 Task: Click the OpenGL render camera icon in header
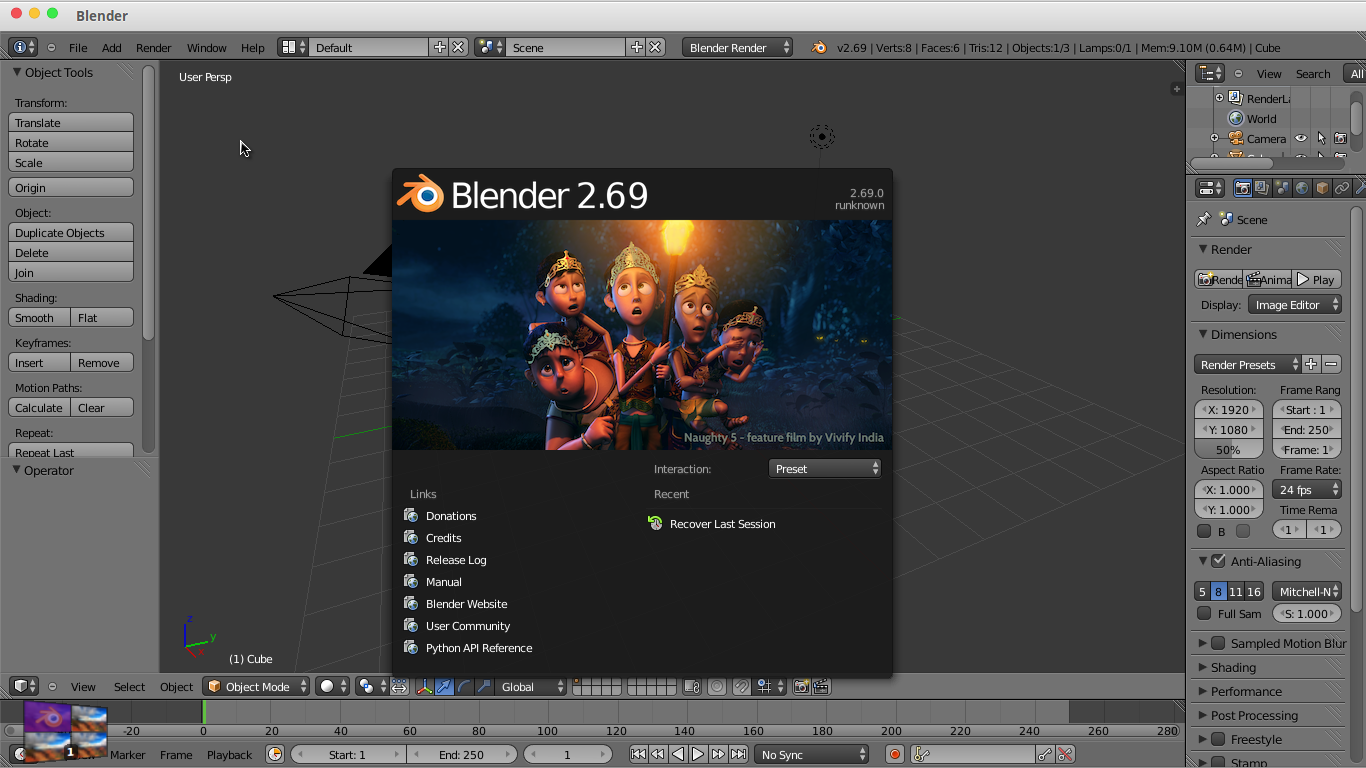(801, 687)
